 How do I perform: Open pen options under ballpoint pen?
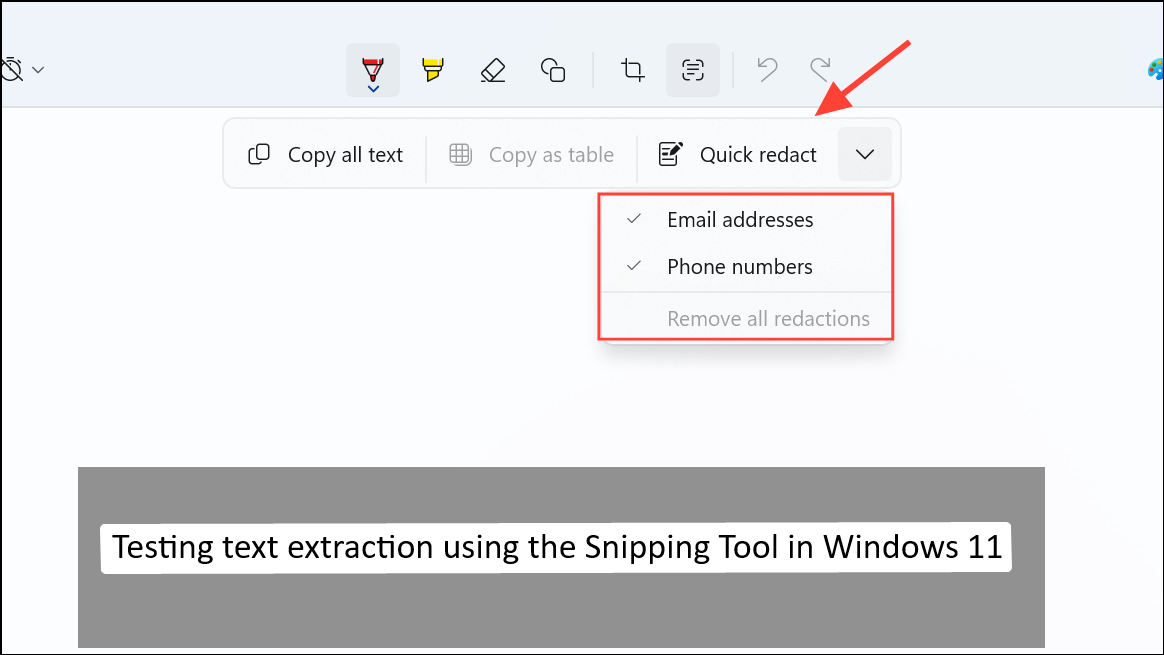[373, 89]
